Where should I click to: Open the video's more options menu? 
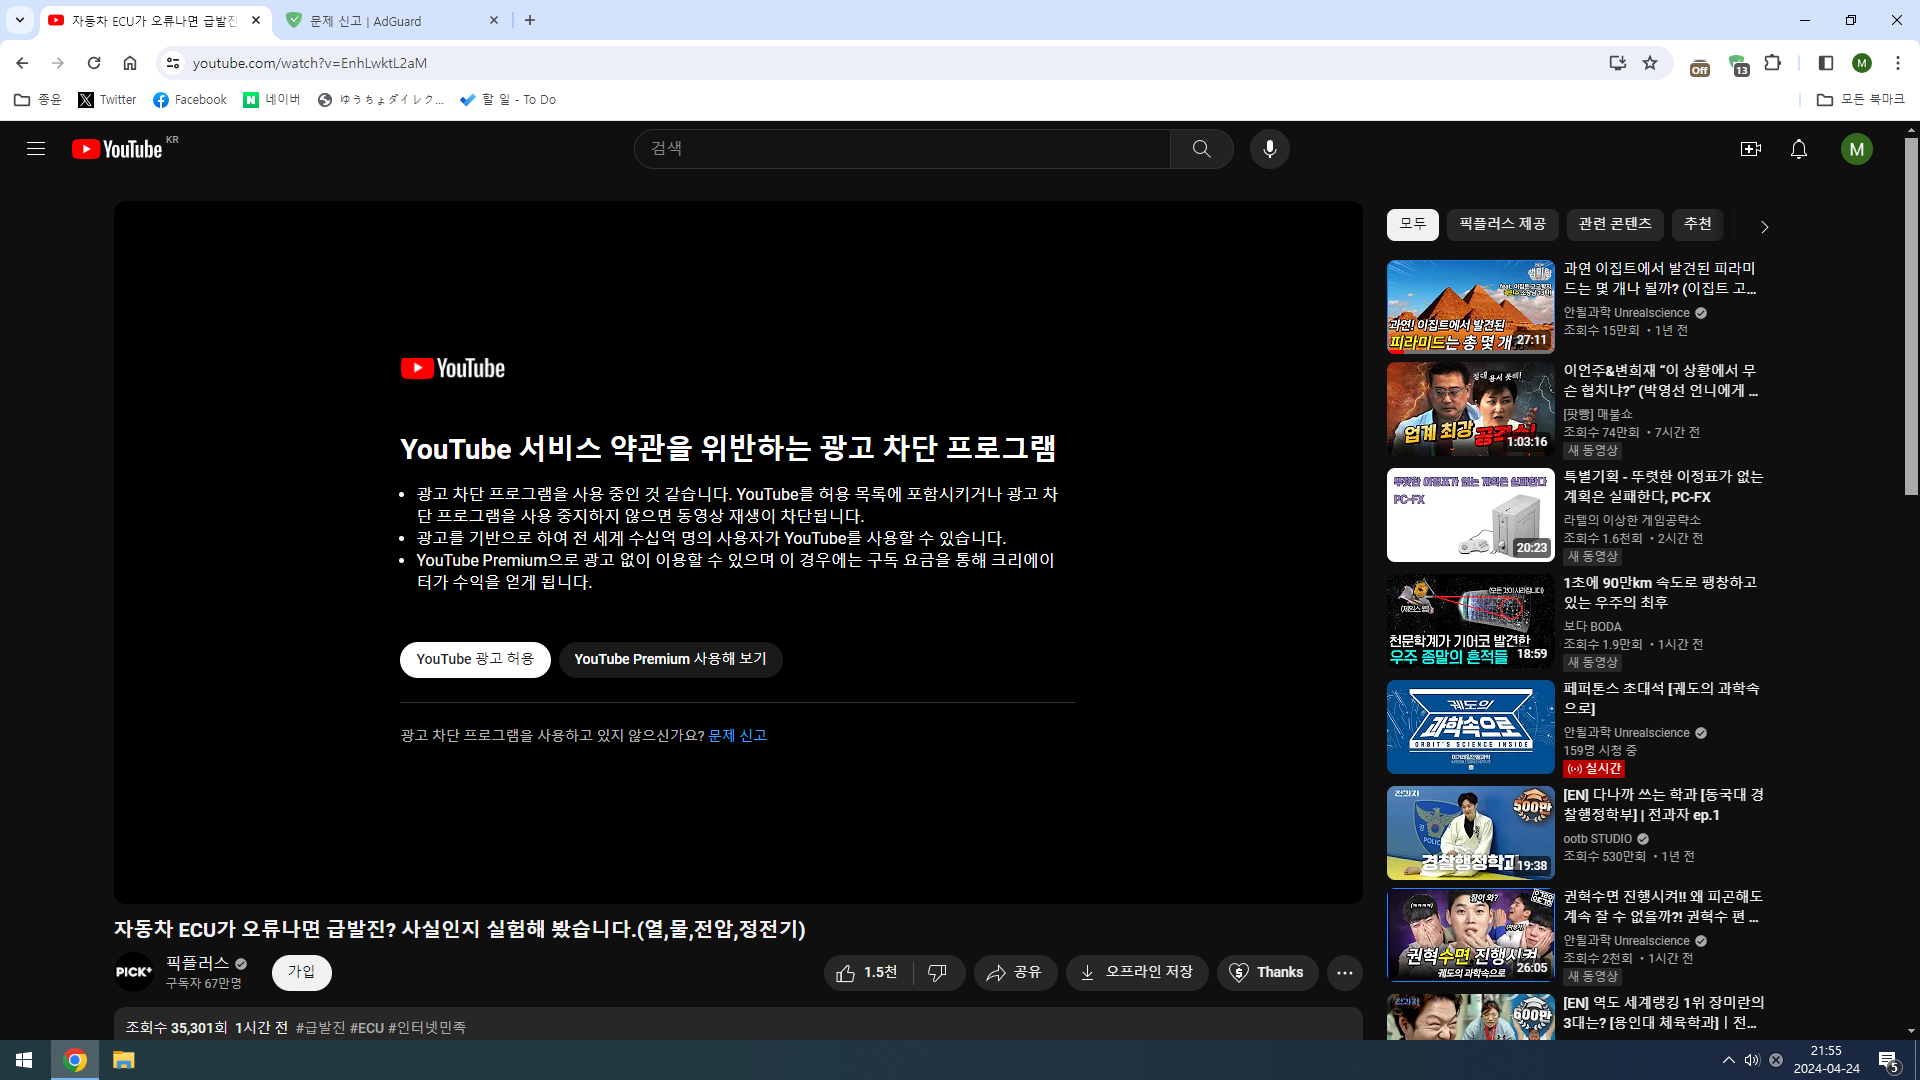pyautogui.click(x=1344, y=972)
